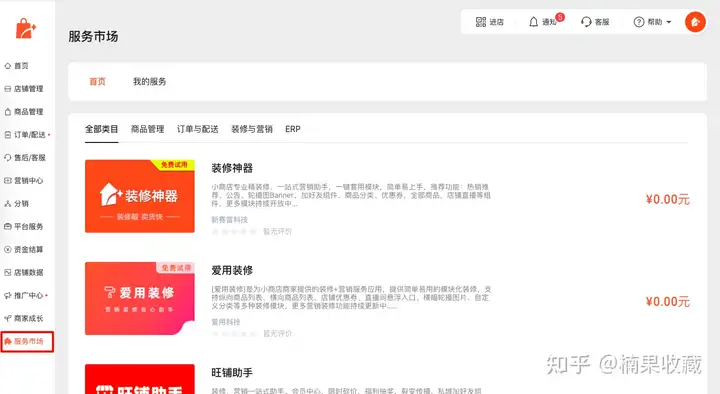
Task: Open the 装修神器 service title
Action: point(232,168)
